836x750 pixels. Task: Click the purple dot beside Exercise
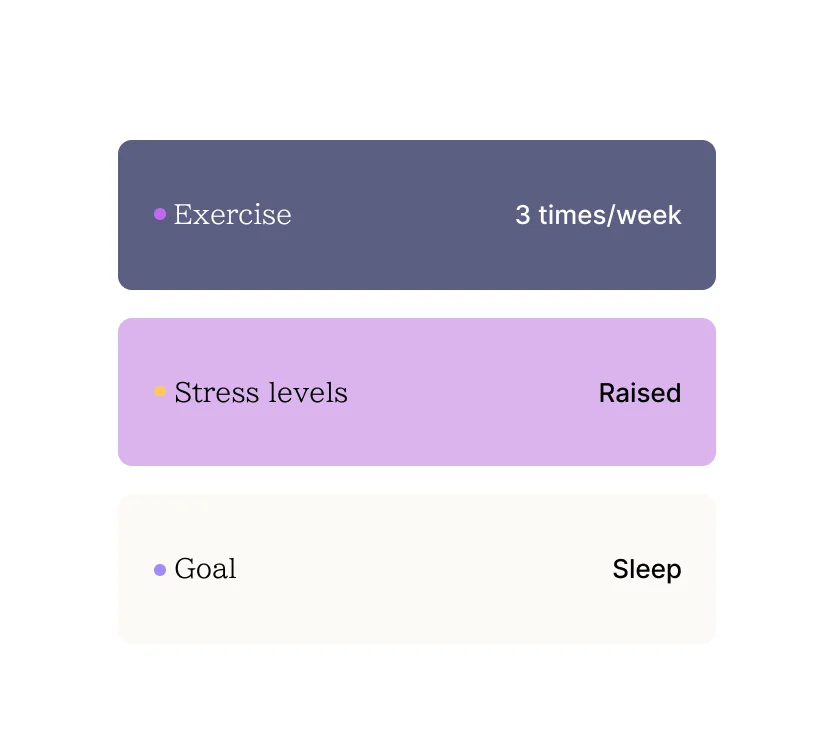(160, 214)
